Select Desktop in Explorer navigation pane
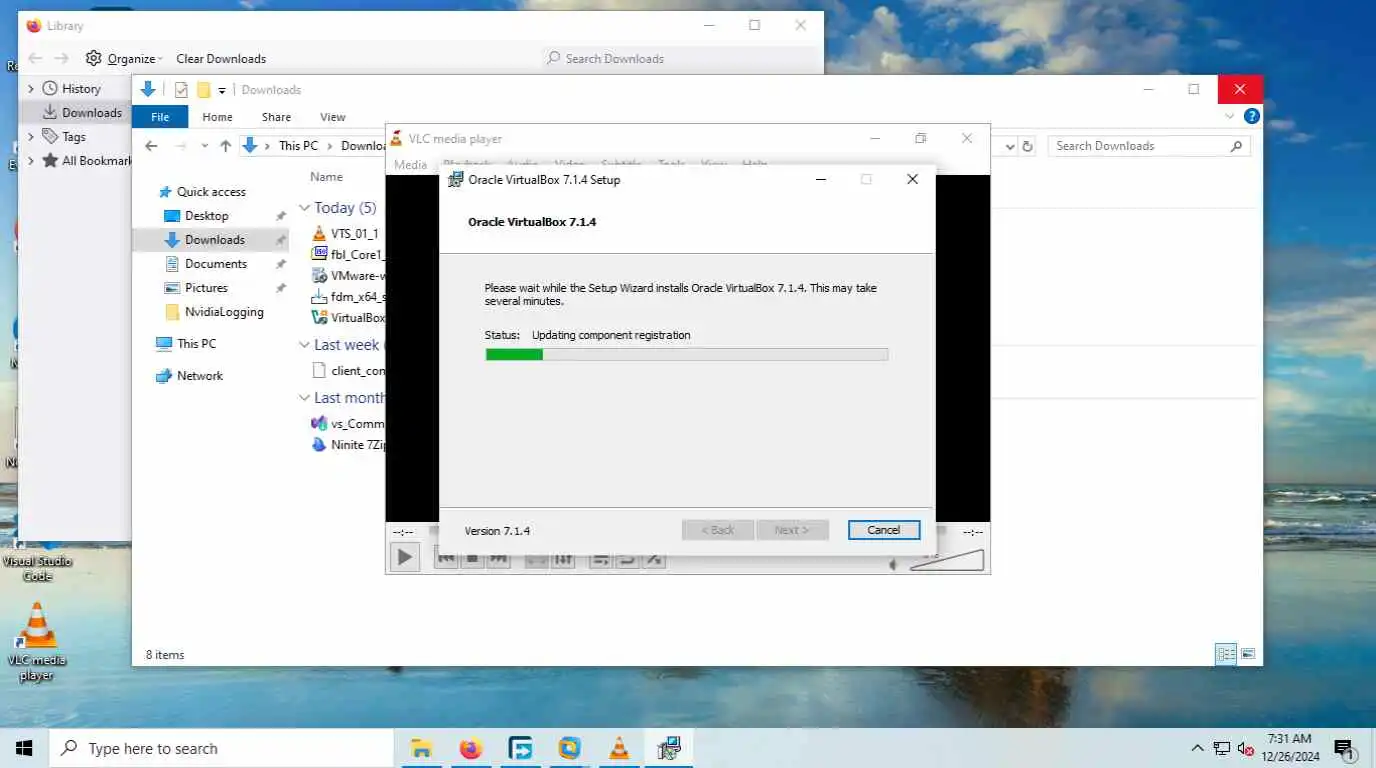The image size is (1376, 768). pos(206,216)
